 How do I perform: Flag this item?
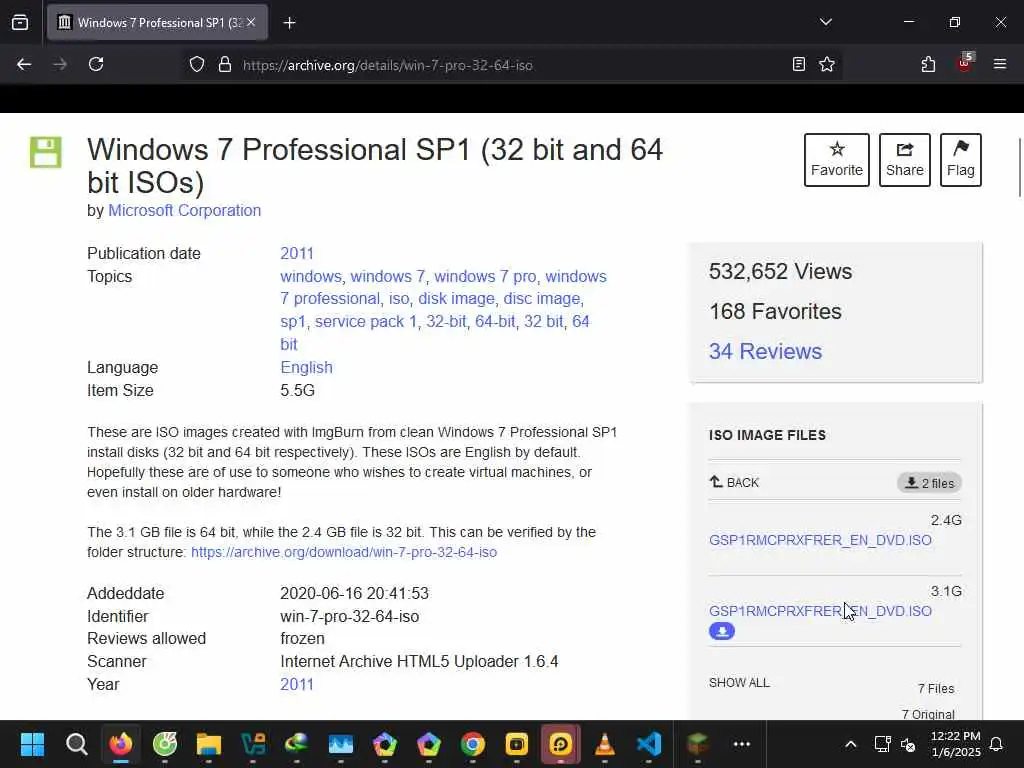(961, 160)
